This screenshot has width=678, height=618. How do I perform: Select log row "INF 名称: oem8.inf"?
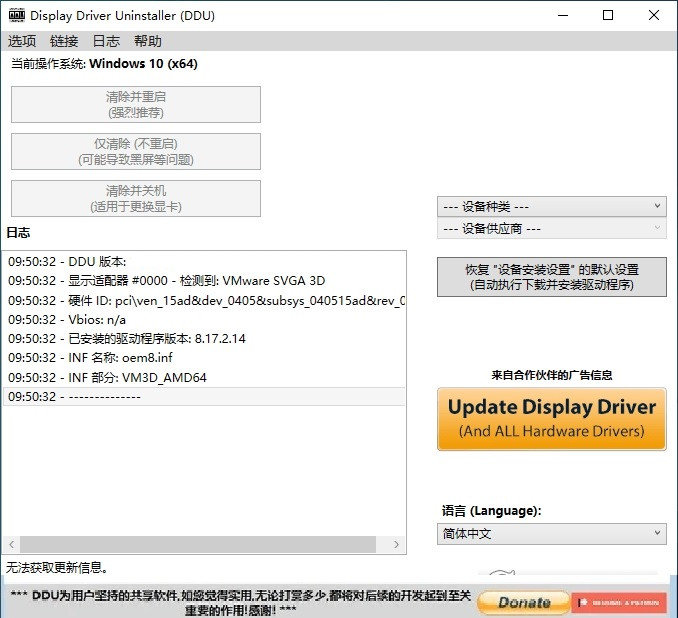tap(204, 358)
